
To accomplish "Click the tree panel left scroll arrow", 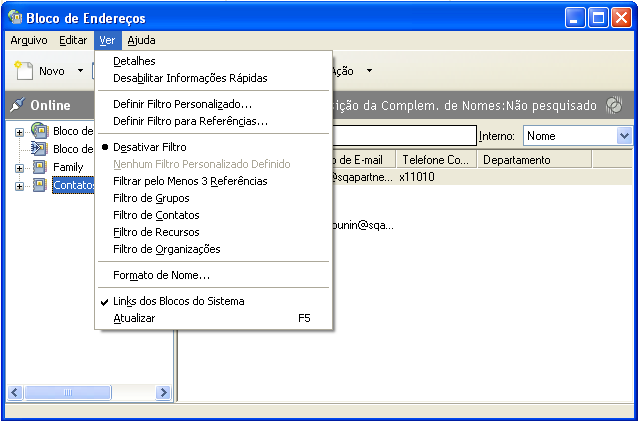I will pyautogui.click(x=15, y=393).
